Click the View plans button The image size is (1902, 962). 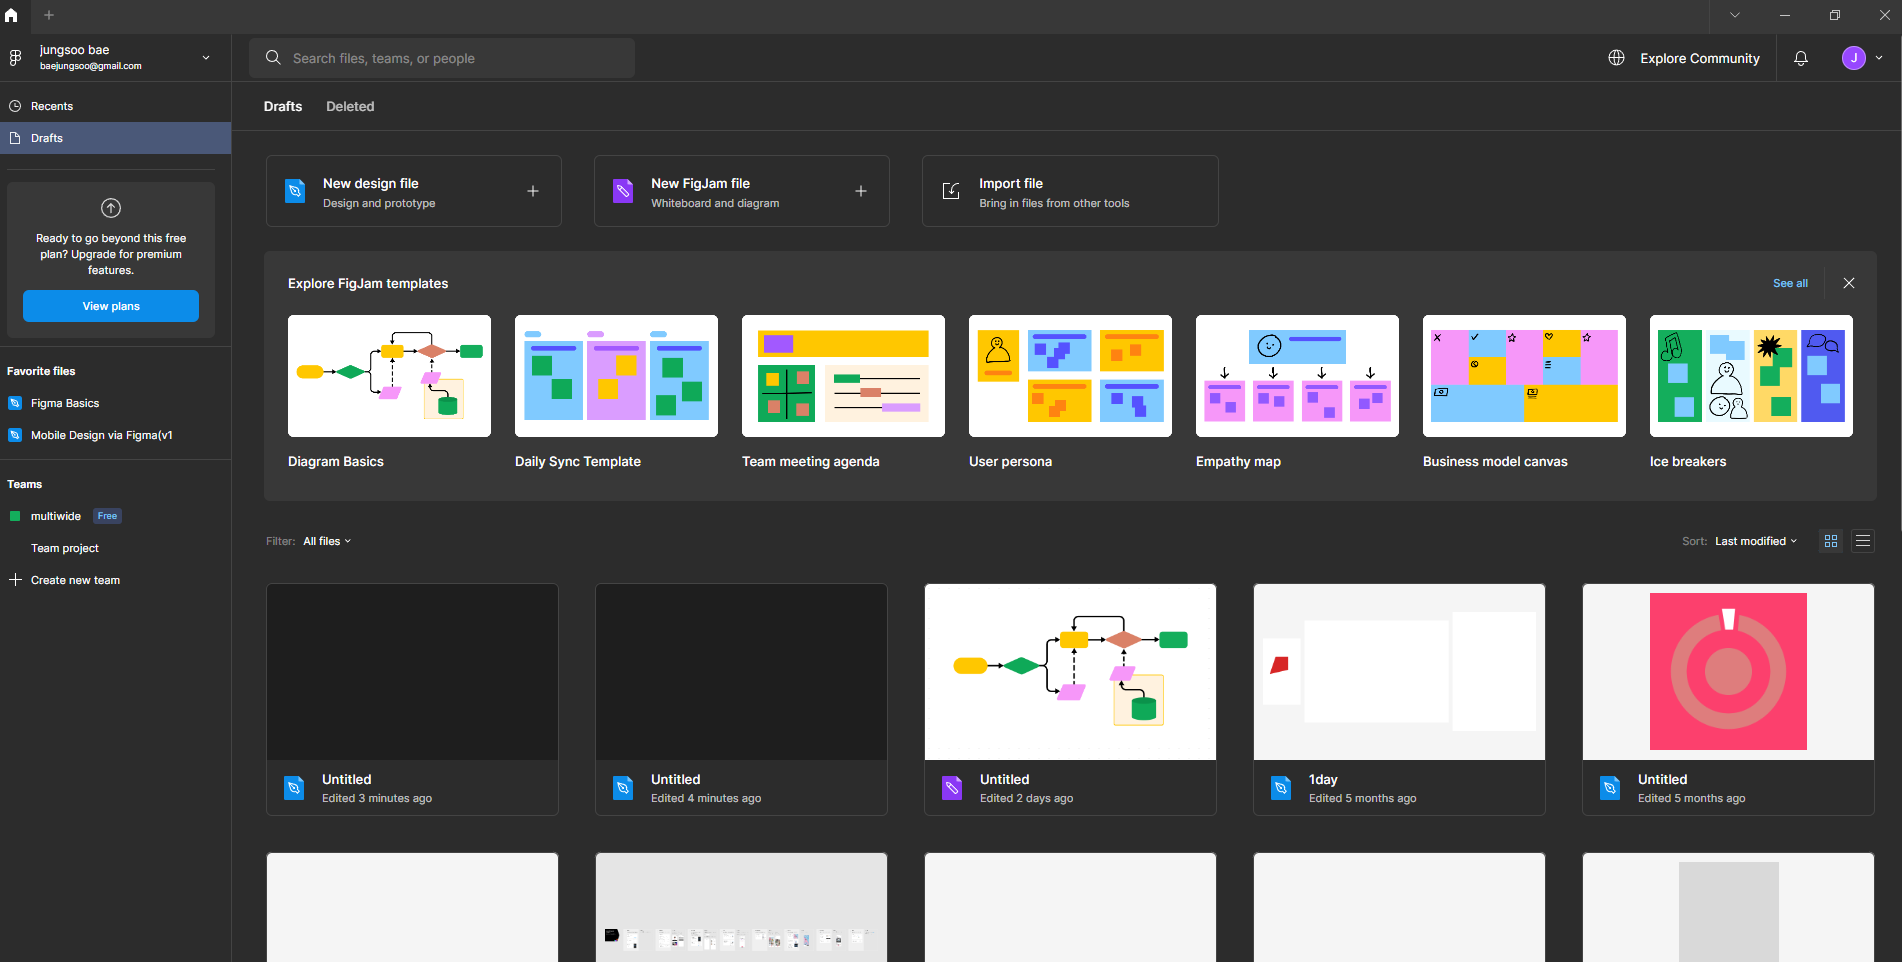111,306
